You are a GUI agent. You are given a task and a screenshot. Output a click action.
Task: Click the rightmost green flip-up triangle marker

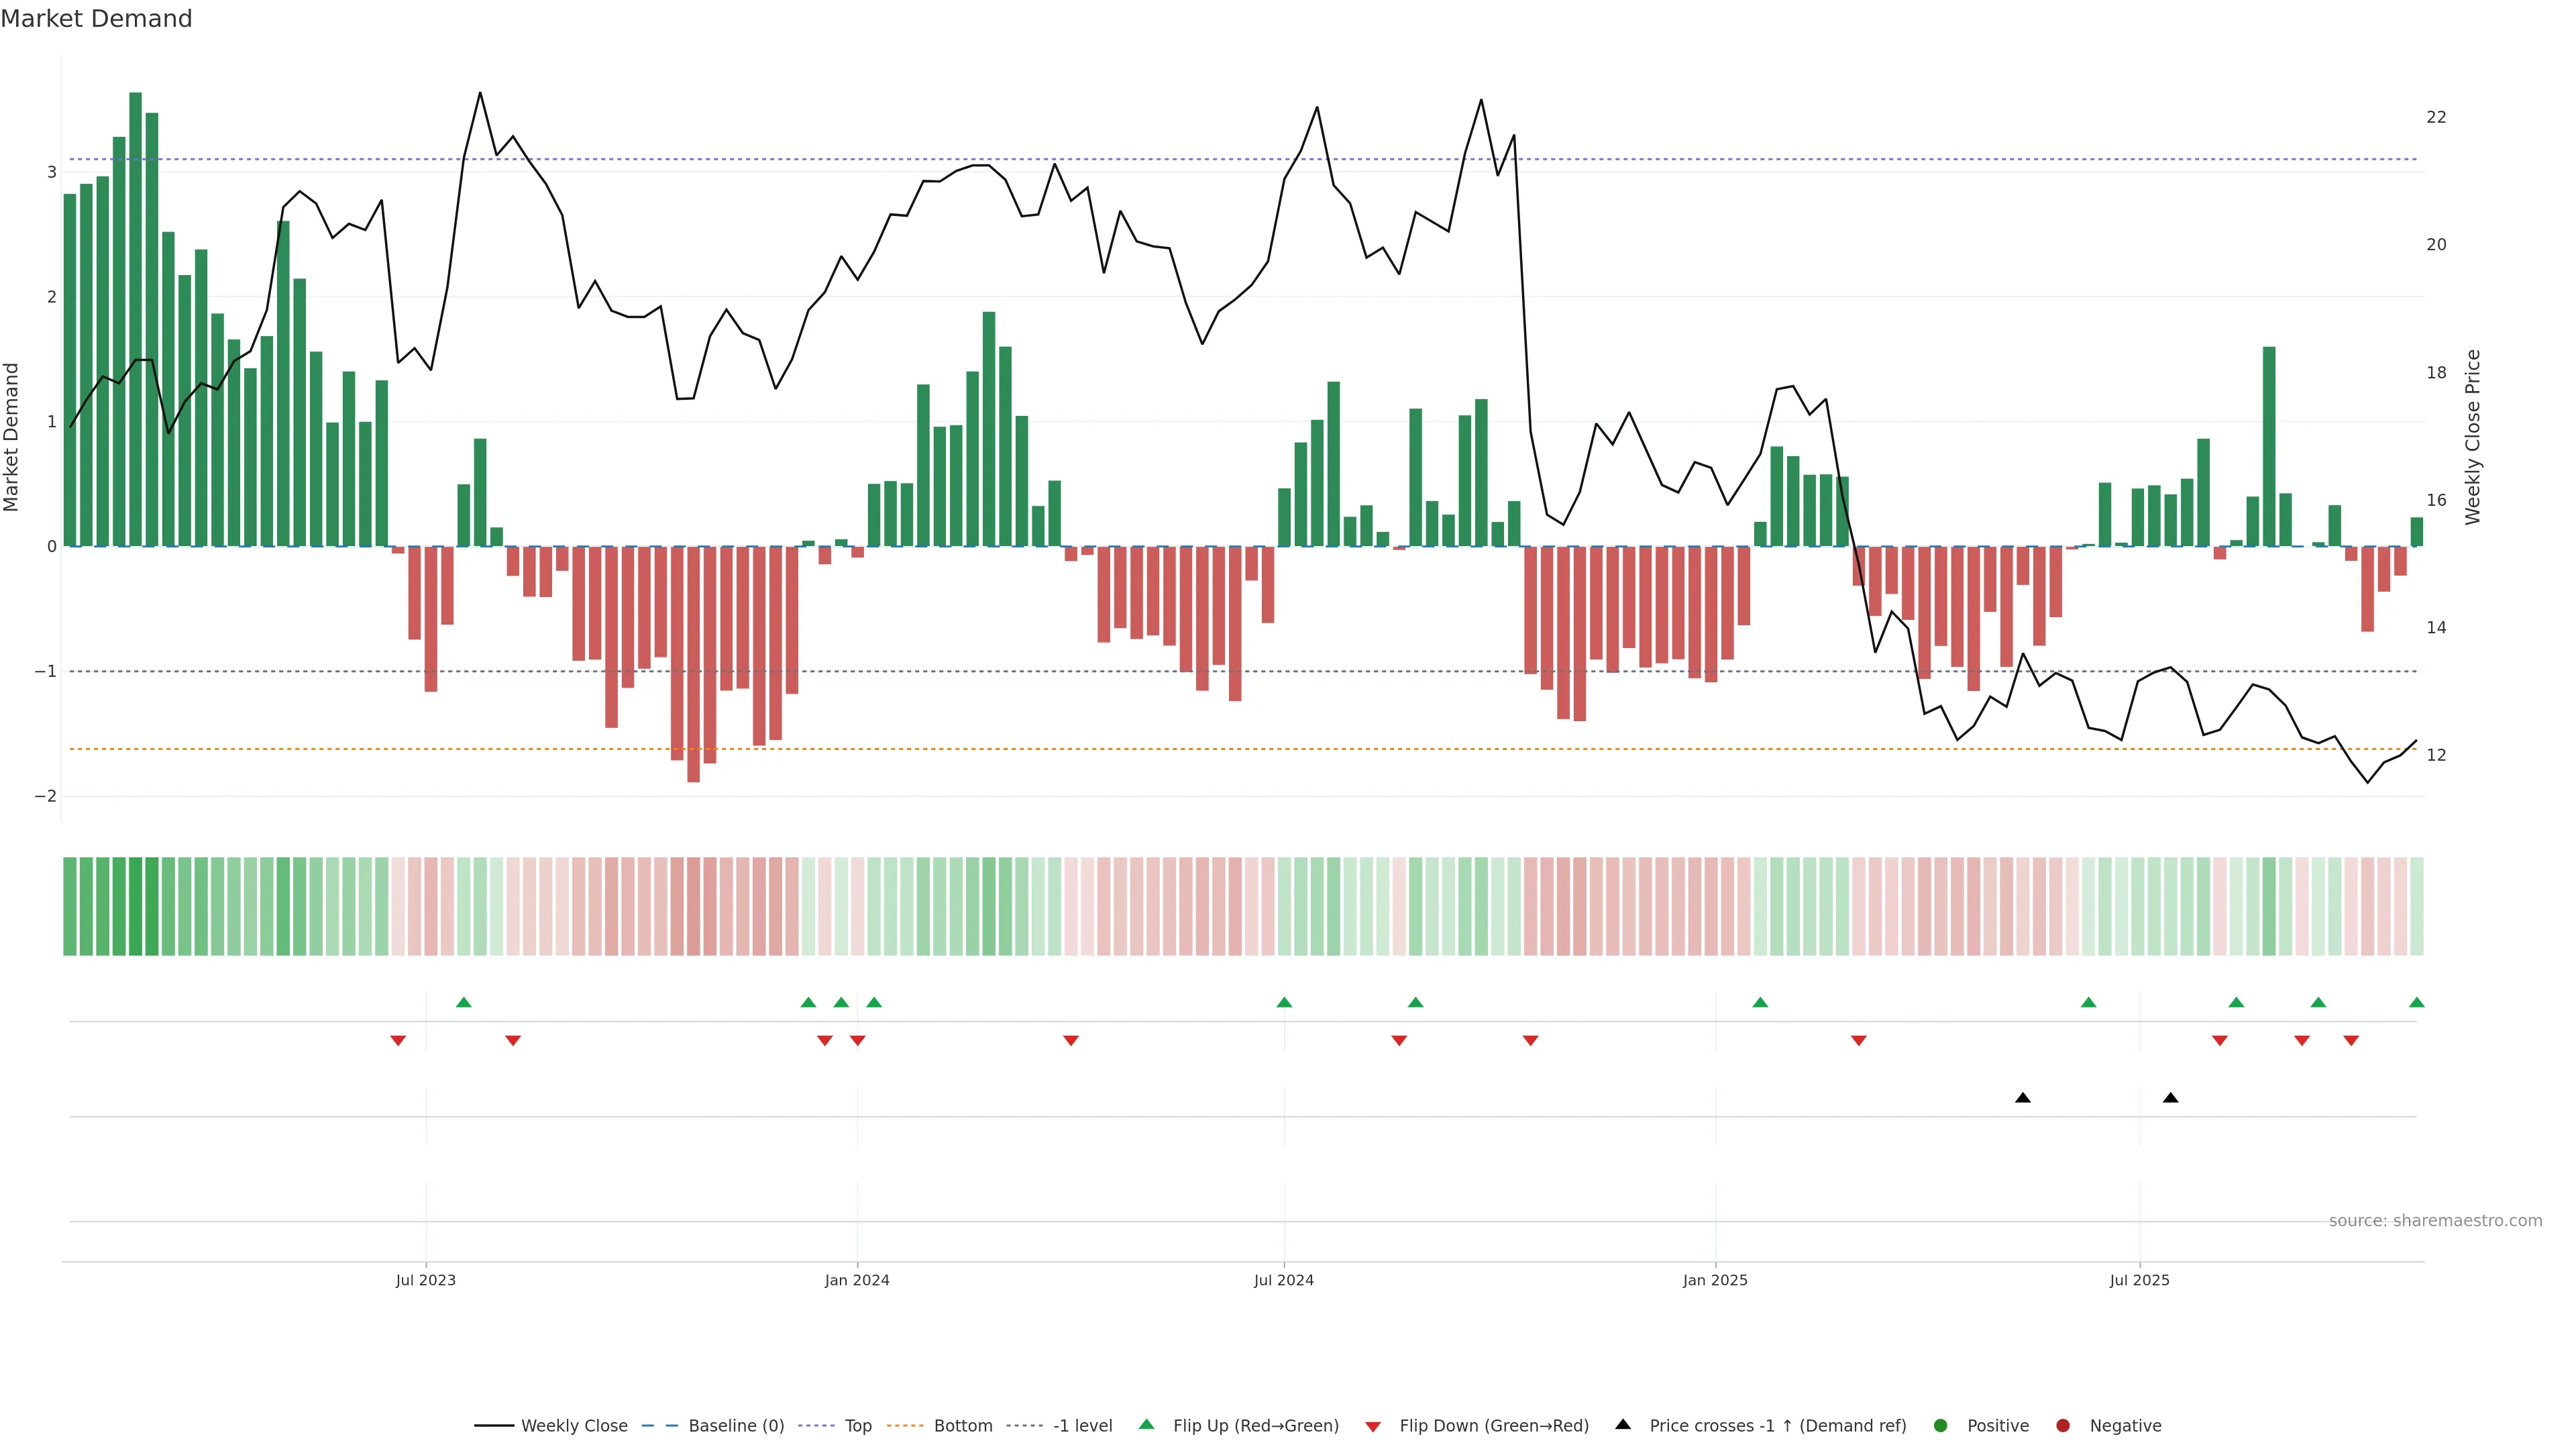(2417, 1002)
